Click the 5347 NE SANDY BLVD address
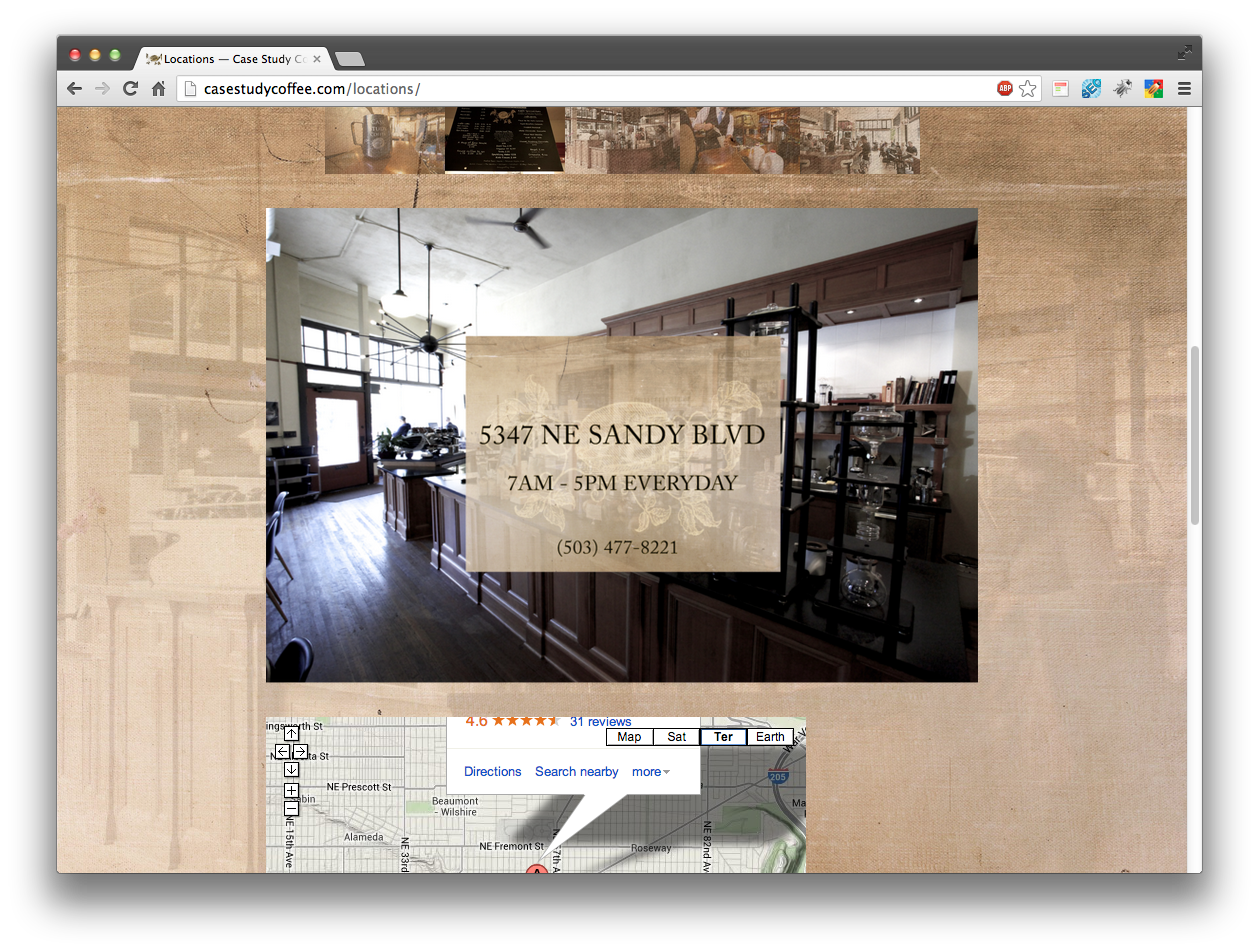Screen dimensions: 1259x952 (x=622, y=435)
